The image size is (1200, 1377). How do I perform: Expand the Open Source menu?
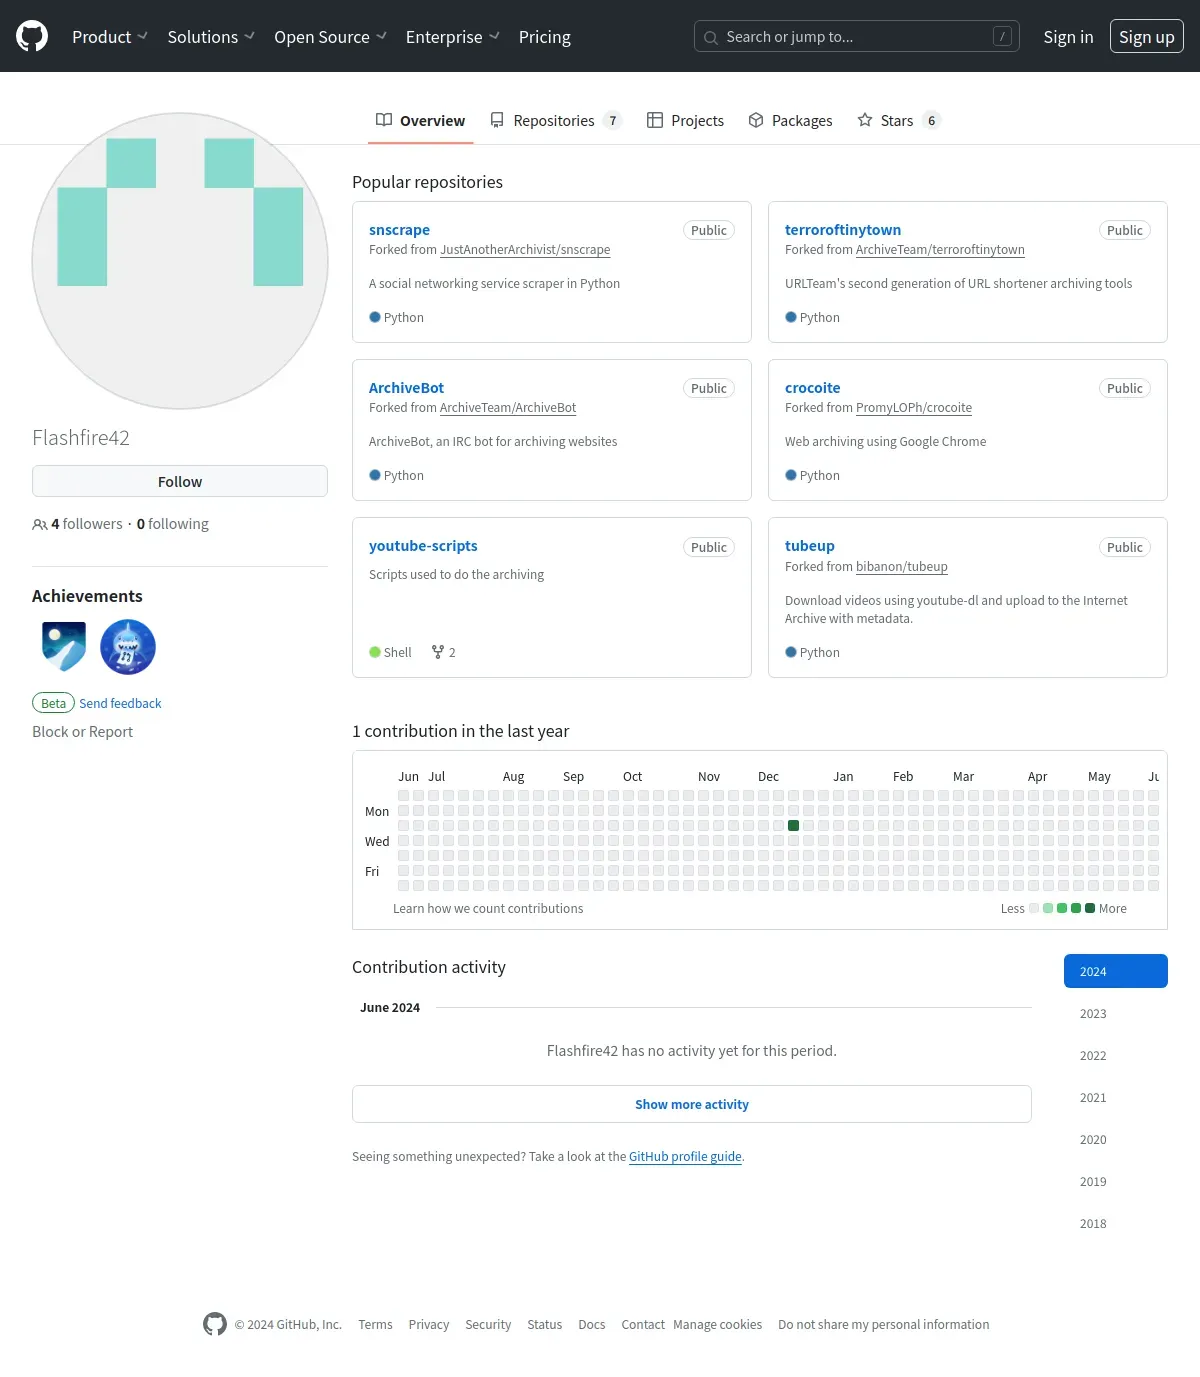pyautogui.click(x=330, y=37)
